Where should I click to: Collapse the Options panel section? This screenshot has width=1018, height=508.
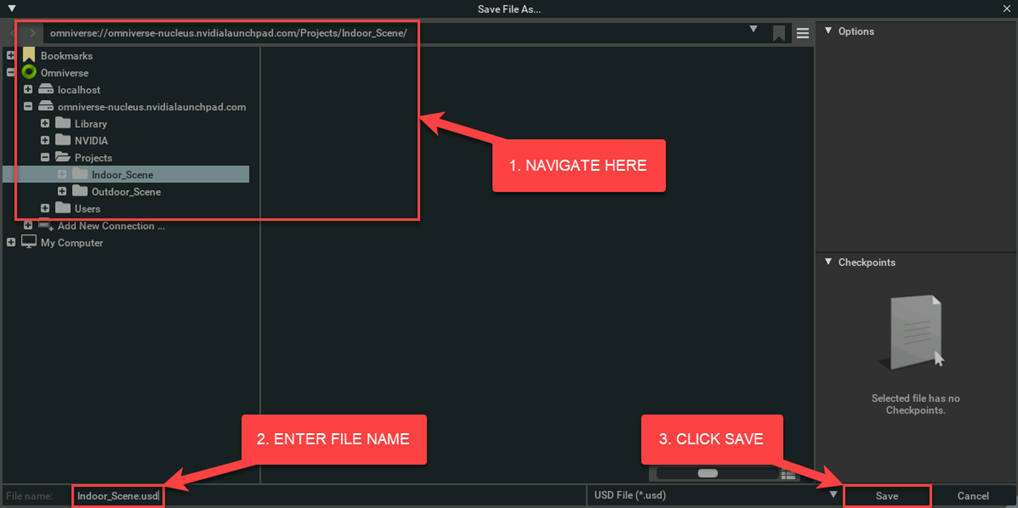(828, 31)
